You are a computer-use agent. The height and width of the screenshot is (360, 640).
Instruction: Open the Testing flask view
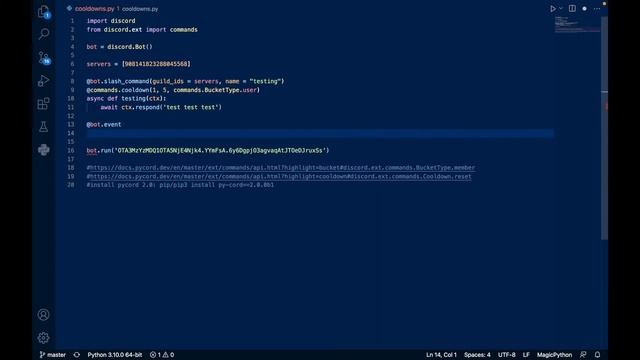click(x=44, y=127)
